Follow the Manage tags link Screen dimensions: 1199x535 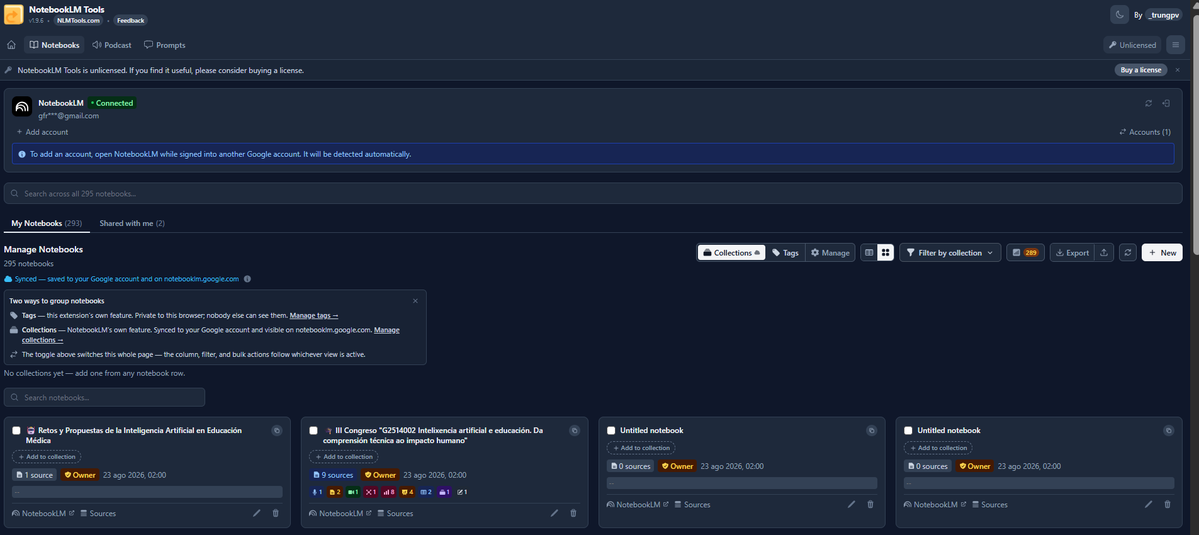[314, 315]
